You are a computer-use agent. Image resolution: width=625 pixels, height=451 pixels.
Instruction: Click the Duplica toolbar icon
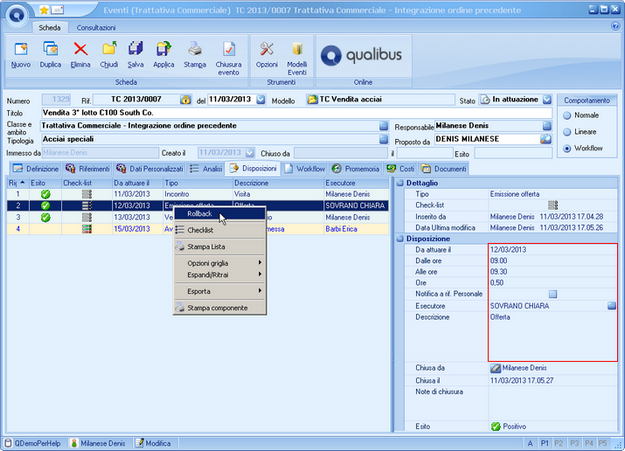click(50, 49)
